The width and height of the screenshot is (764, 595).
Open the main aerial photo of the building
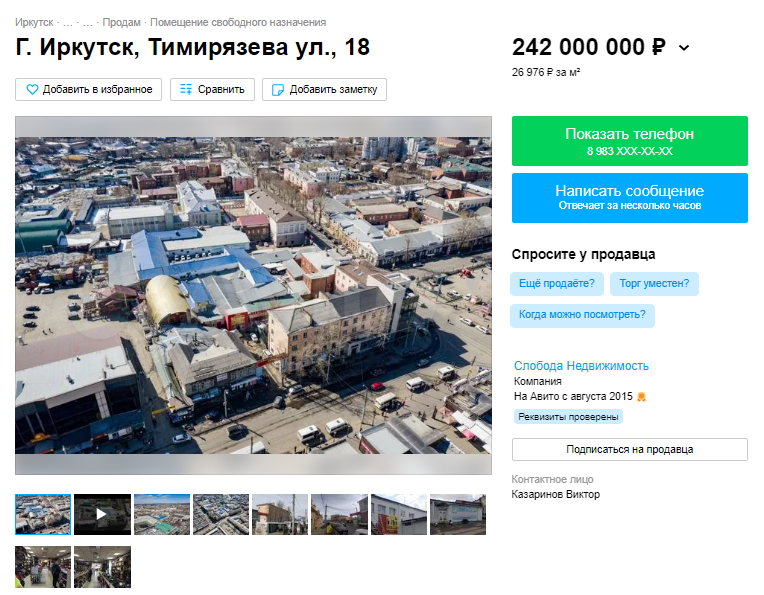tap(253, 295)
